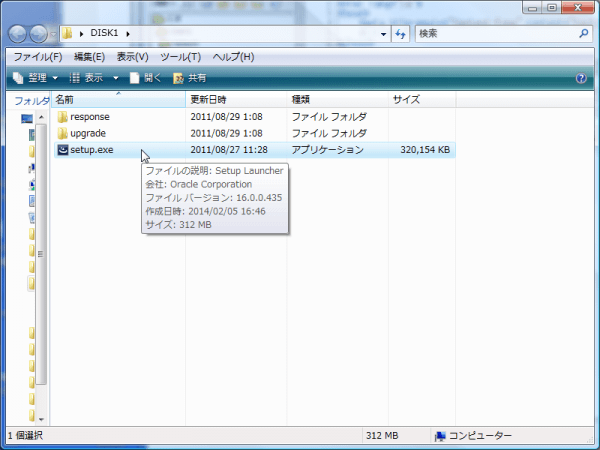Sort by the 更新日時 column header
This screenshot has width=600, height=450.
pos(236,100)
